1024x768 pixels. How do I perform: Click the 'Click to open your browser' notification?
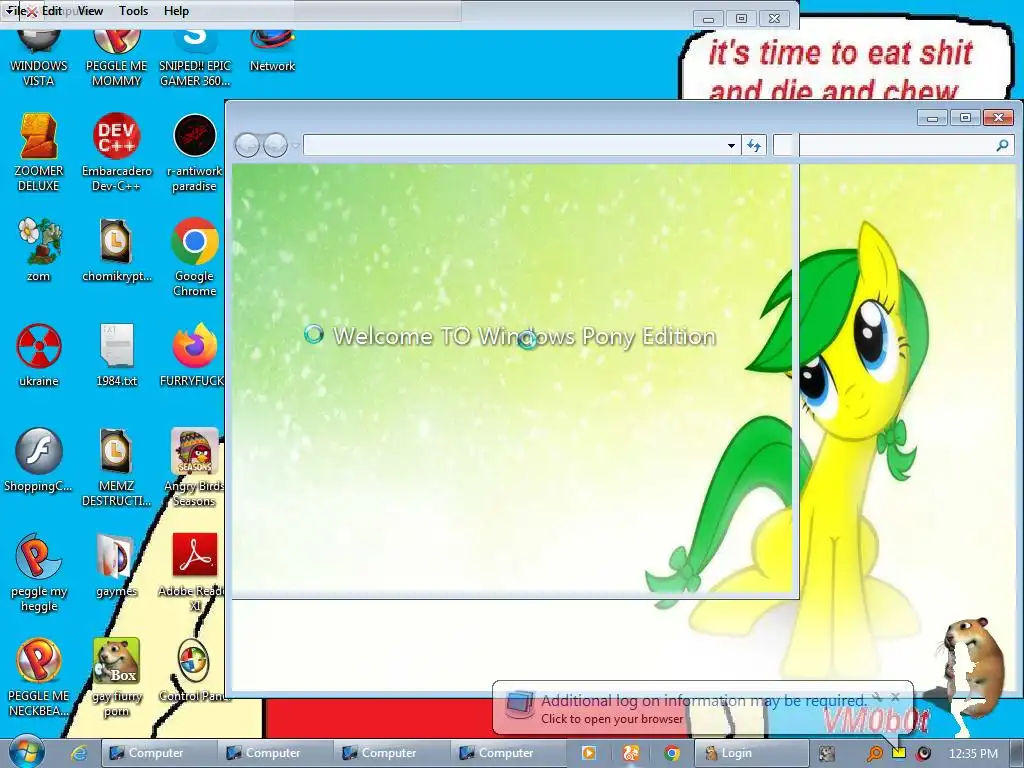(x=612, y=718)
